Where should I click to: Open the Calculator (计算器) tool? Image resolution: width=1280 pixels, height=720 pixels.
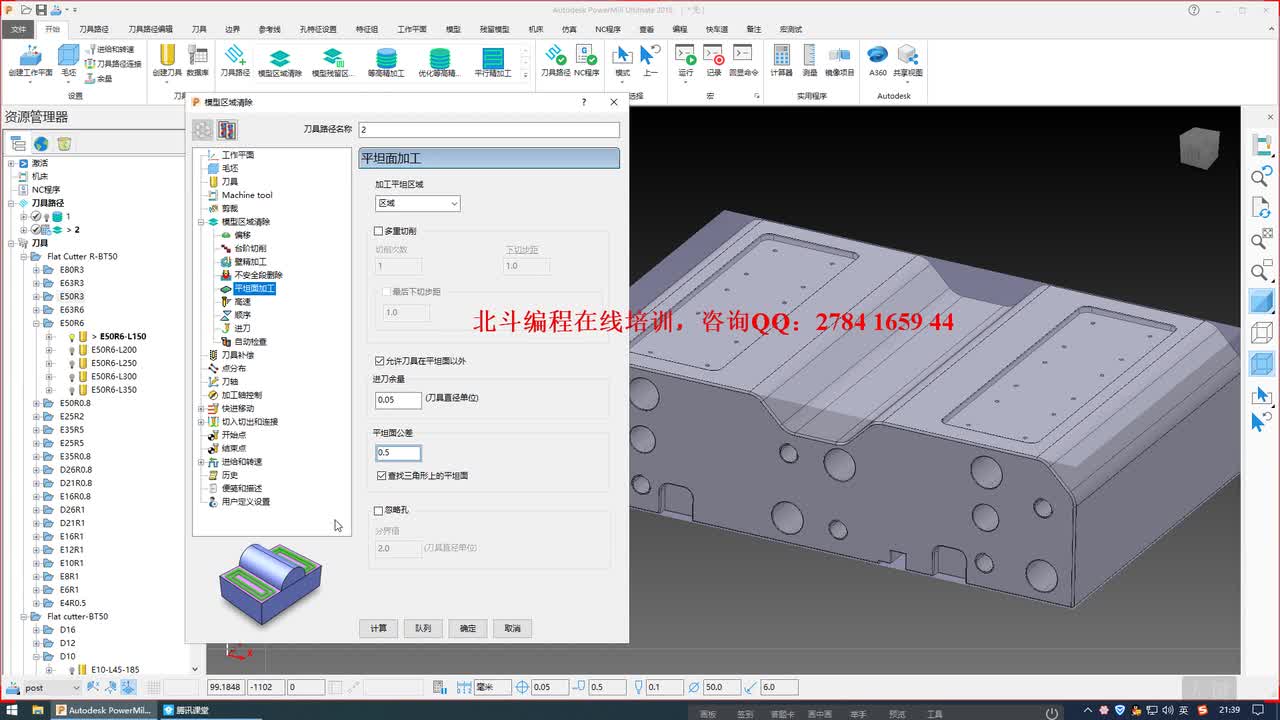point(781,60)
